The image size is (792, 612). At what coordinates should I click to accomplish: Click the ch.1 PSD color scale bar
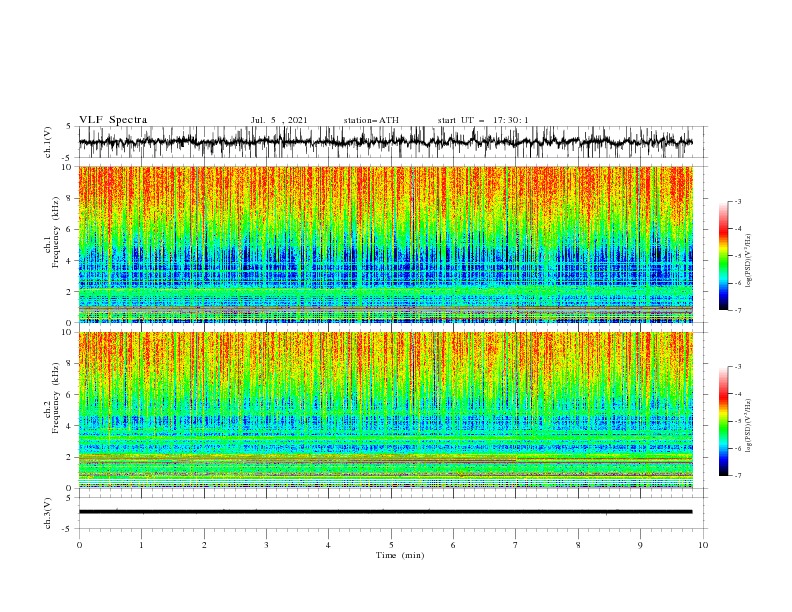tap(723, 256)
